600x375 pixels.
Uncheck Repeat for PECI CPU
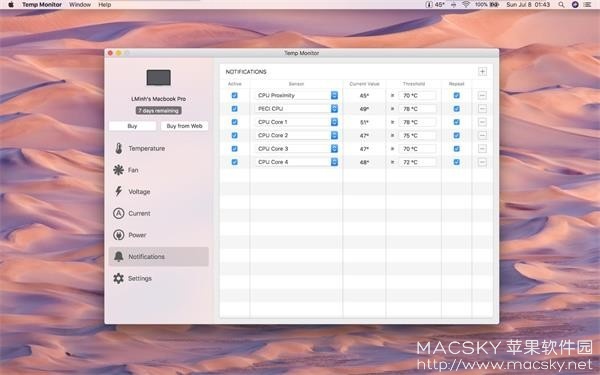(457, 109)
